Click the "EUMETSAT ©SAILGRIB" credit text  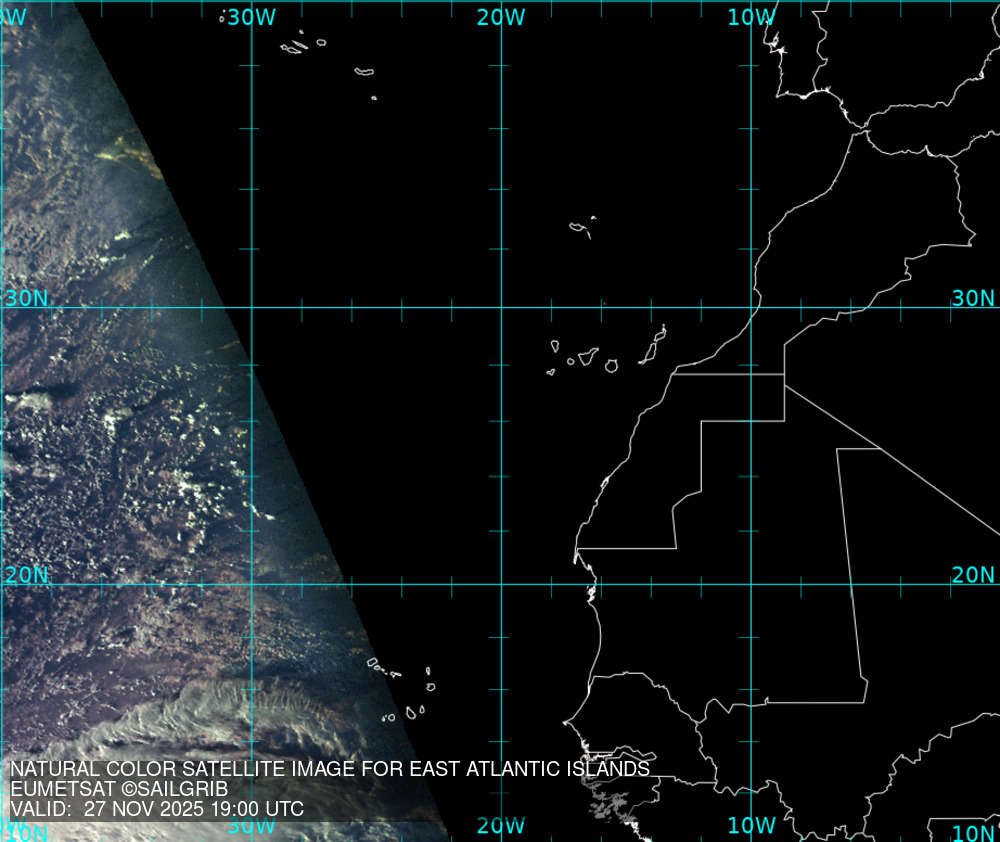pos(119,789)
